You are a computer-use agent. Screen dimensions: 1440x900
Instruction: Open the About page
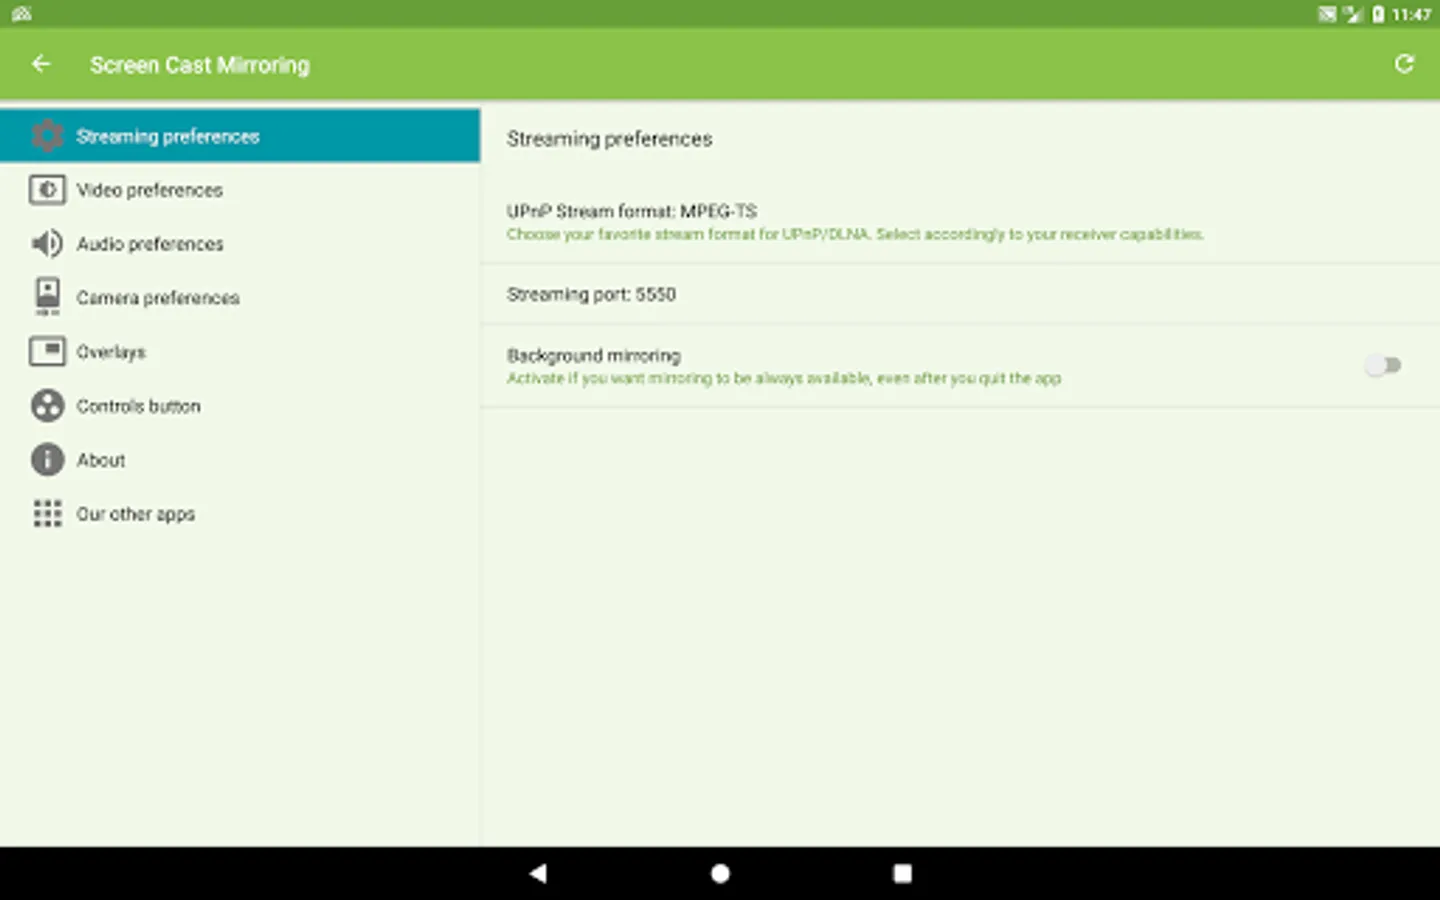tap(240, 460)
